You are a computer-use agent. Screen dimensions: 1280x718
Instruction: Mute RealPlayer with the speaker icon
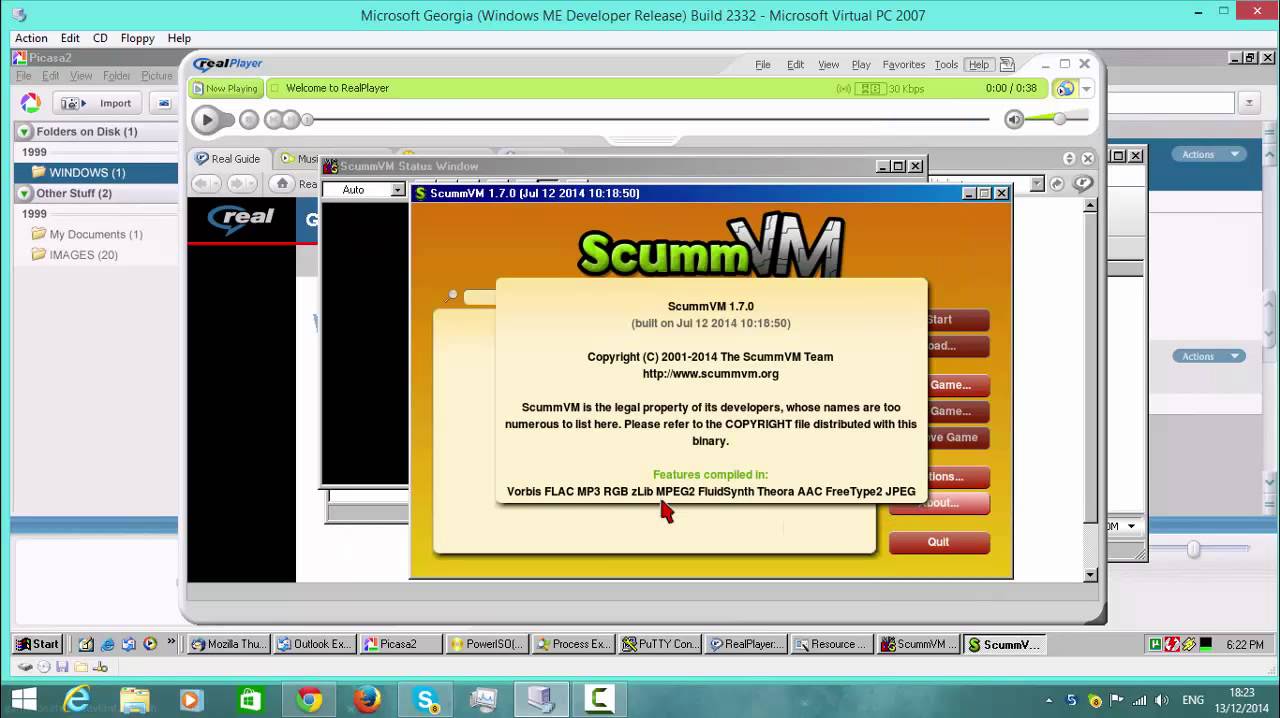click(x=1014, y=119)
